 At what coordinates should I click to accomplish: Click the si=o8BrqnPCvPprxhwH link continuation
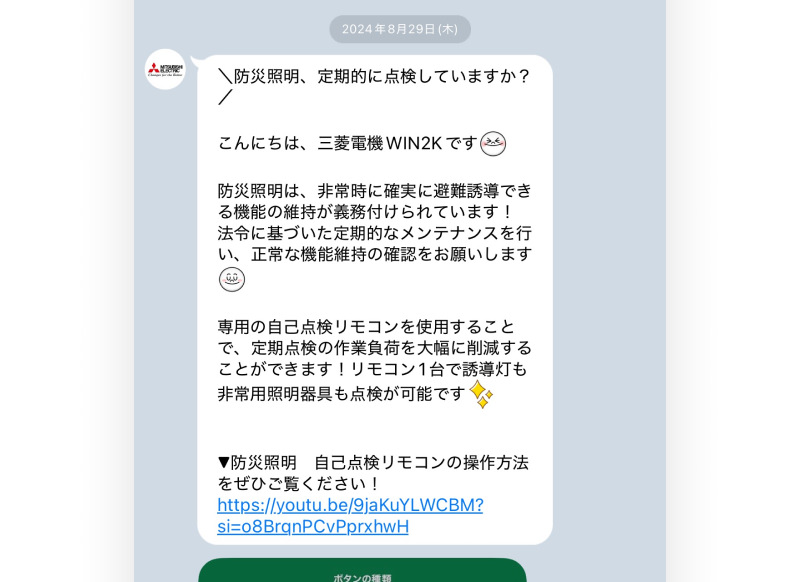tap(313, 526)
